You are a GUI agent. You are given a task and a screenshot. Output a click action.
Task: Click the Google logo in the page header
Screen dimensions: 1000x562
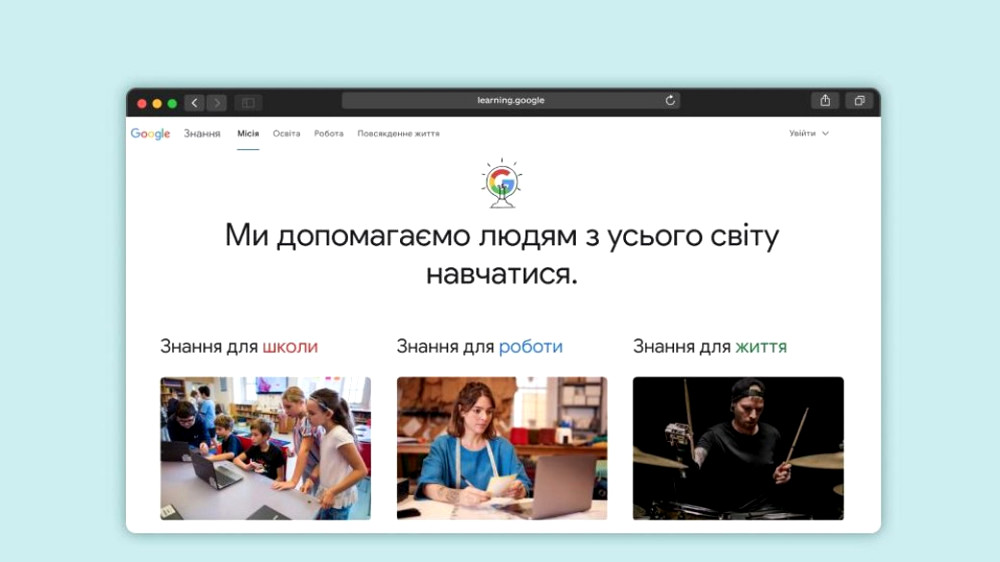tap(151, 134)
